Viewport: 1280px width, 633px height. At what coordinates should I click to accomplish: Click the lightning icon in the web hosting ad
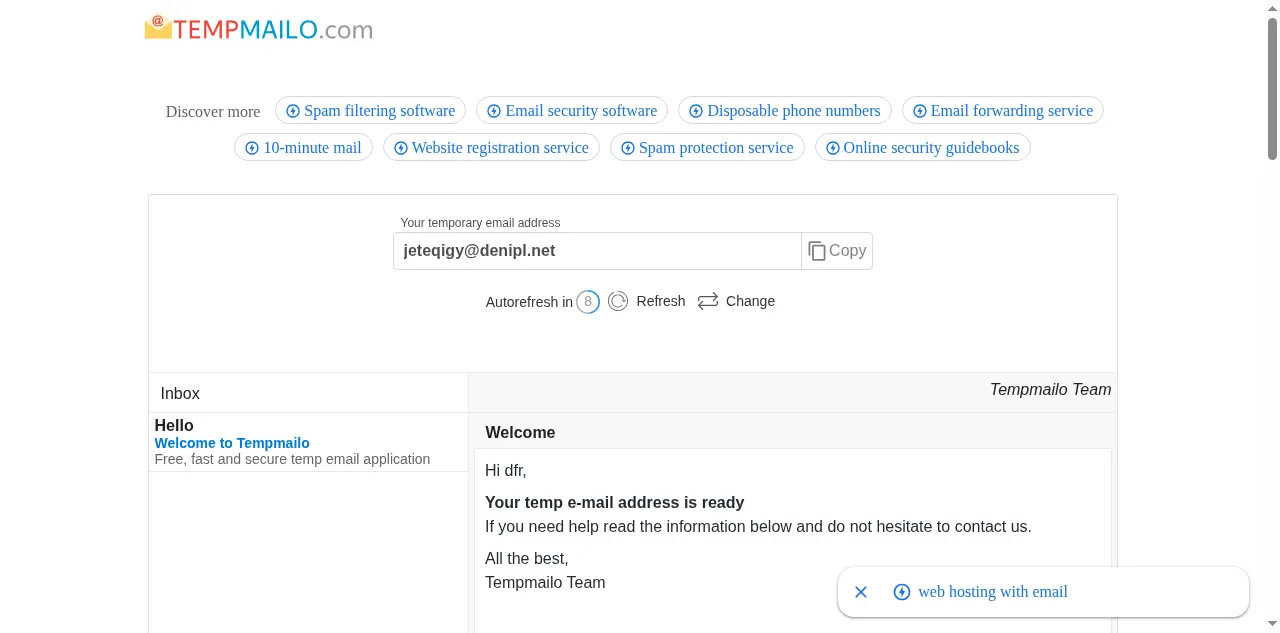click(x=901, y=592)
